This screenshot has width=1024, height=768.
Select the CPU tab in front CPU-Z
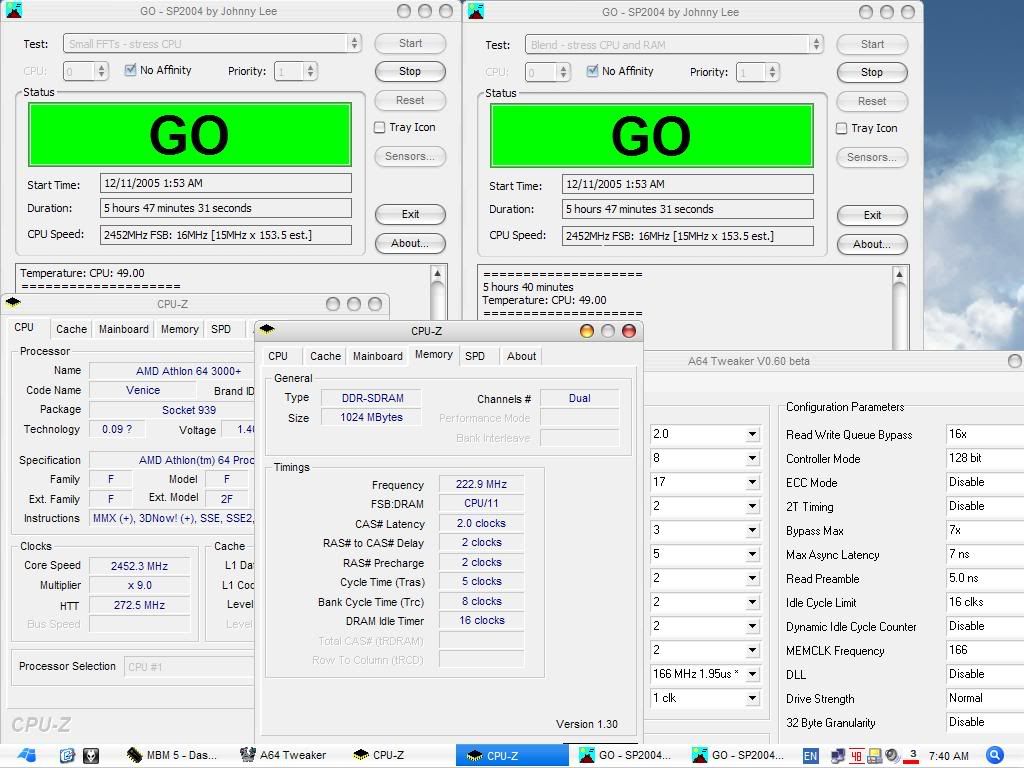pyautogui.click(x=278, y=356)
